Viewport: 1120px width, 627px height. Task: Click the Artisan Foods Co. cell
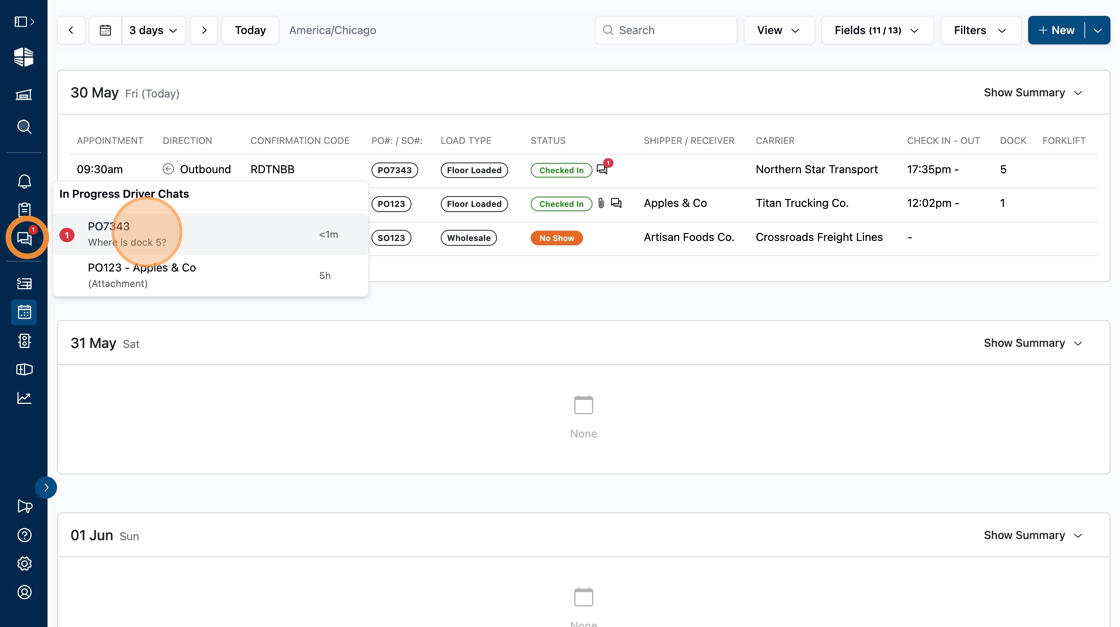point(689,237)
